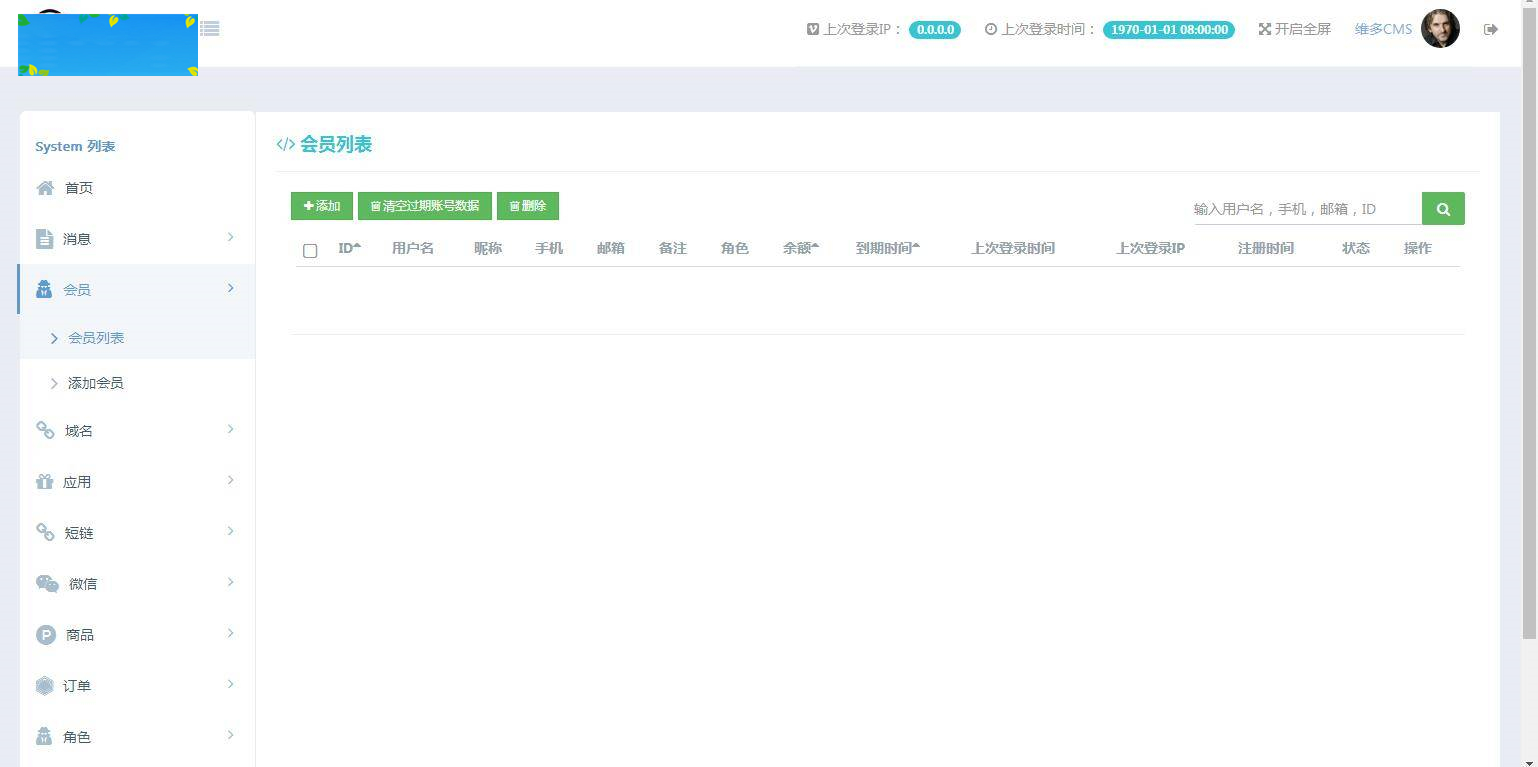Expand the 短链 (Short Links) menu chevron
Screen dimensions: 1538x767
(231, 532)
